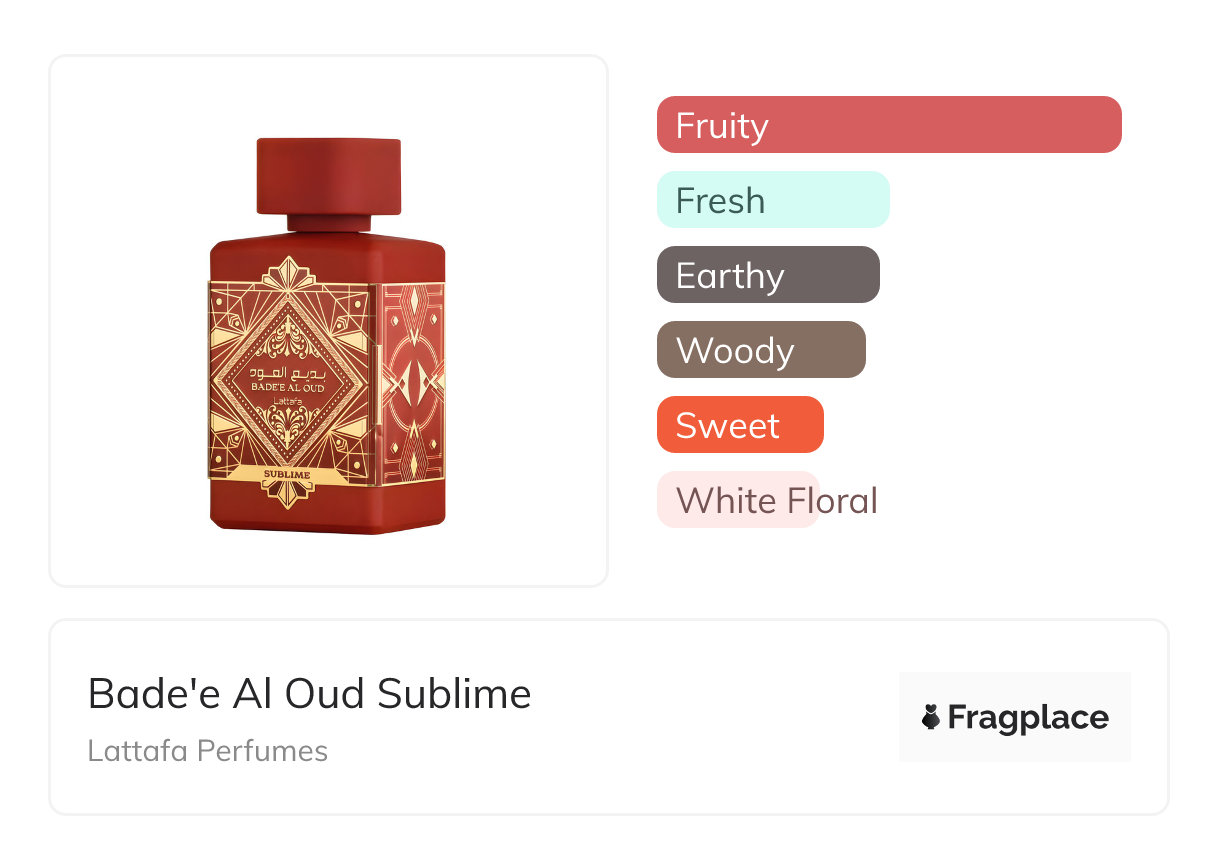
Task: Click the Fragplace perfume bottle logo icon
Action: point(931,717)
